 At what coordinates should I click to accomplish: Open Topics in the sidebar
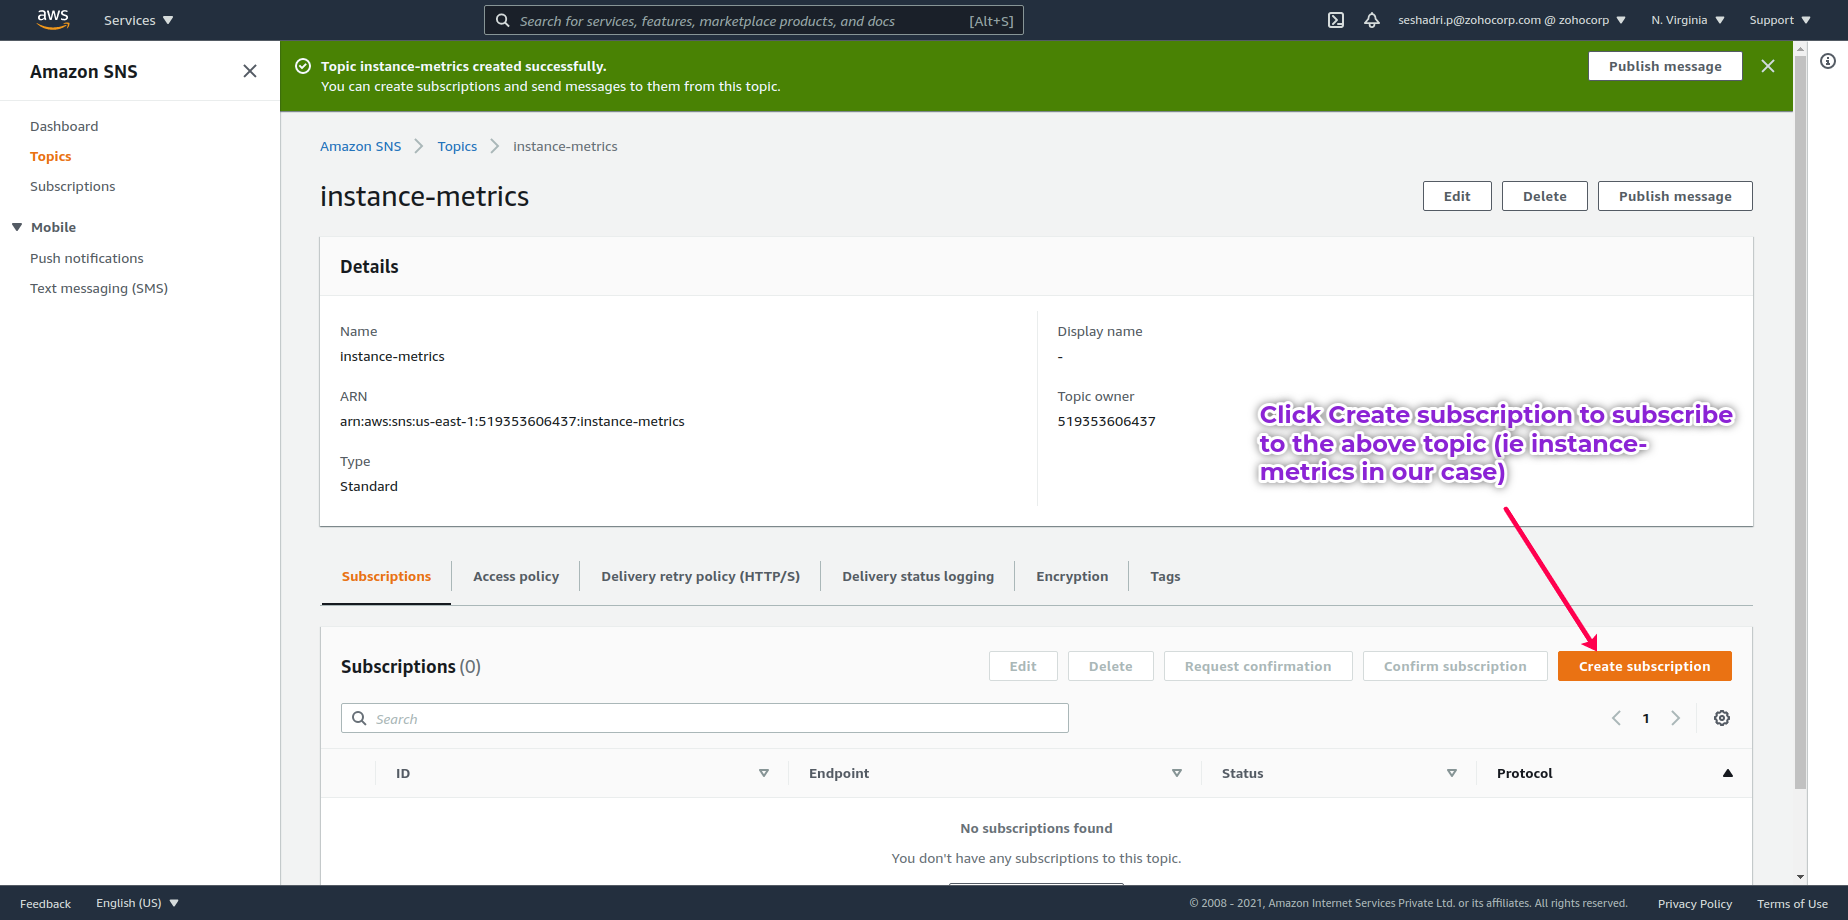click(51, 156)
